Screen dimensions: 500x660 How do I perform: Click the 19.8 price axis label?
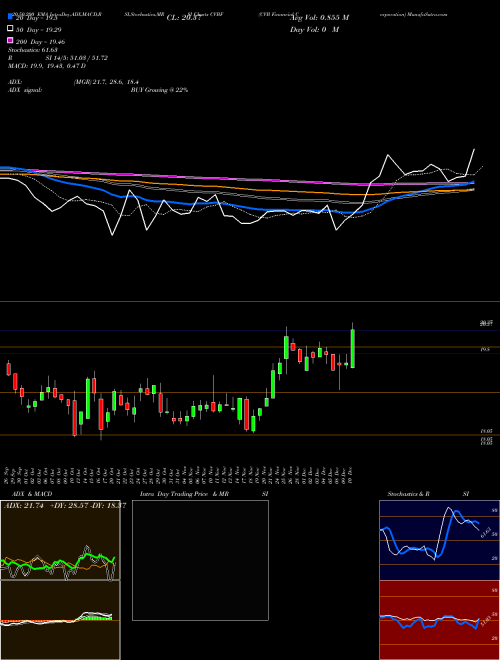point(485,349)
